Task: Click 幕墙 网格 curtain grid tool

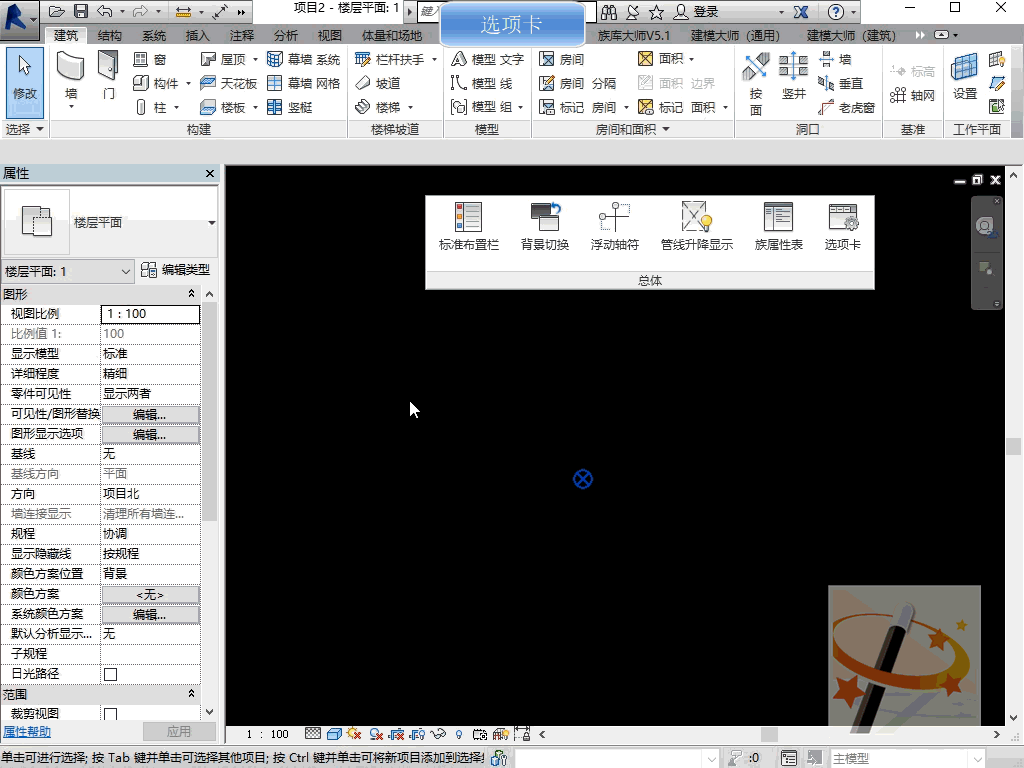Action: coord(304,83)
